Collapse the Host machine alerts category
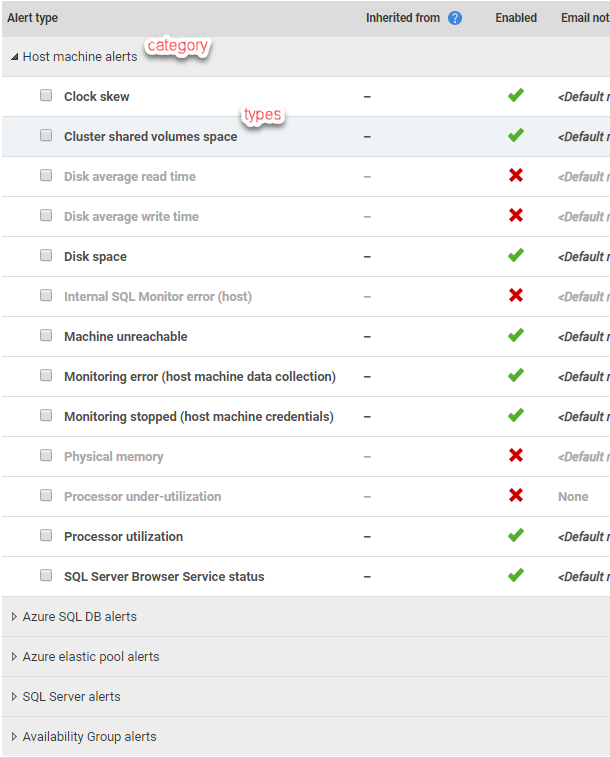610x757 pixels. pos(14,57)
